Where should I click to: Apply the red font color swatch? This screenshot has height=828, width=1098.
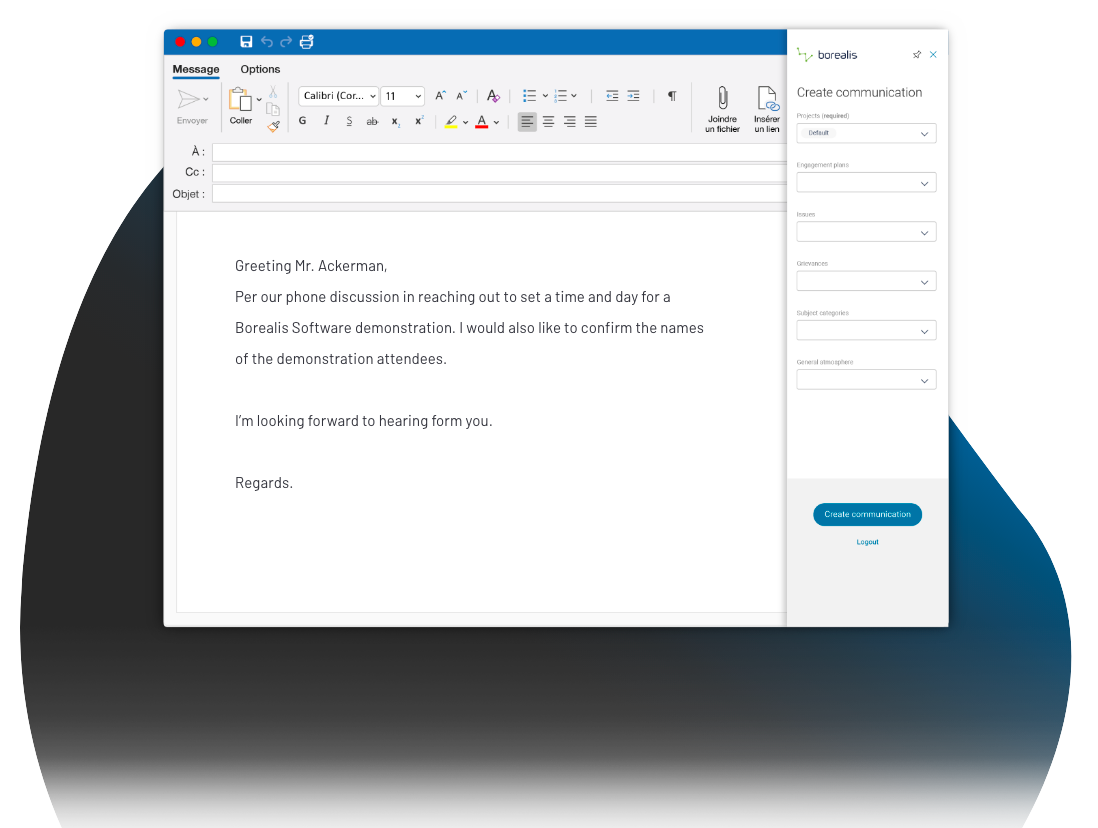point(481,122)
